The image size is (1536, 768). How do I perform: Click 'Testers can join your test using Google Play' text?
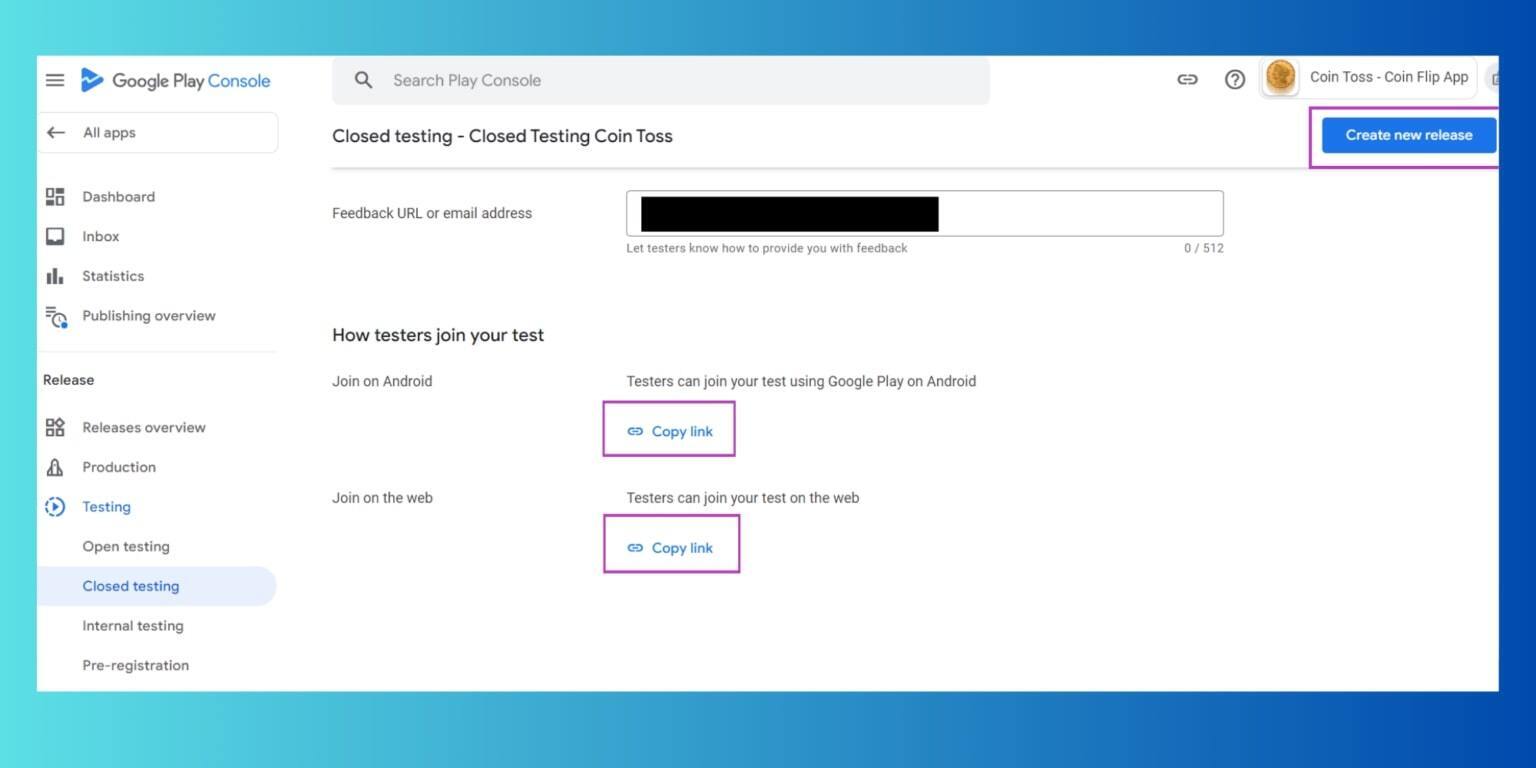801,381
